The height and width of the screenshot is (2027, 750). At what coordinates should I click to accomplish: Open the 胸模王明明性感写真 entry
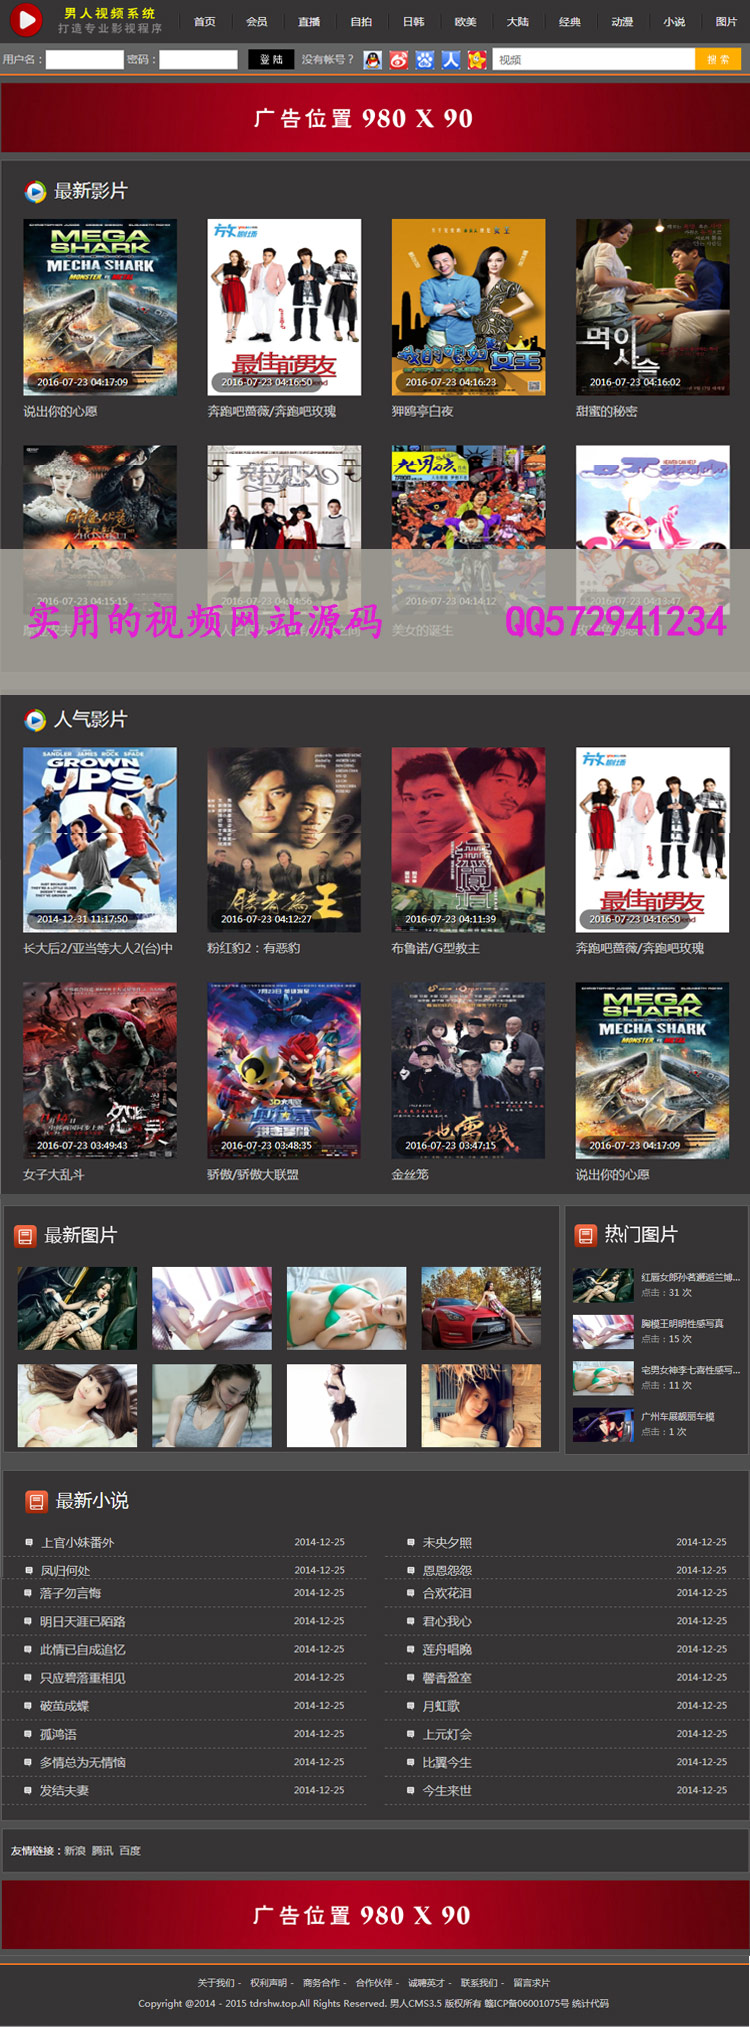pyautogui.click(x=682, y=1324)
